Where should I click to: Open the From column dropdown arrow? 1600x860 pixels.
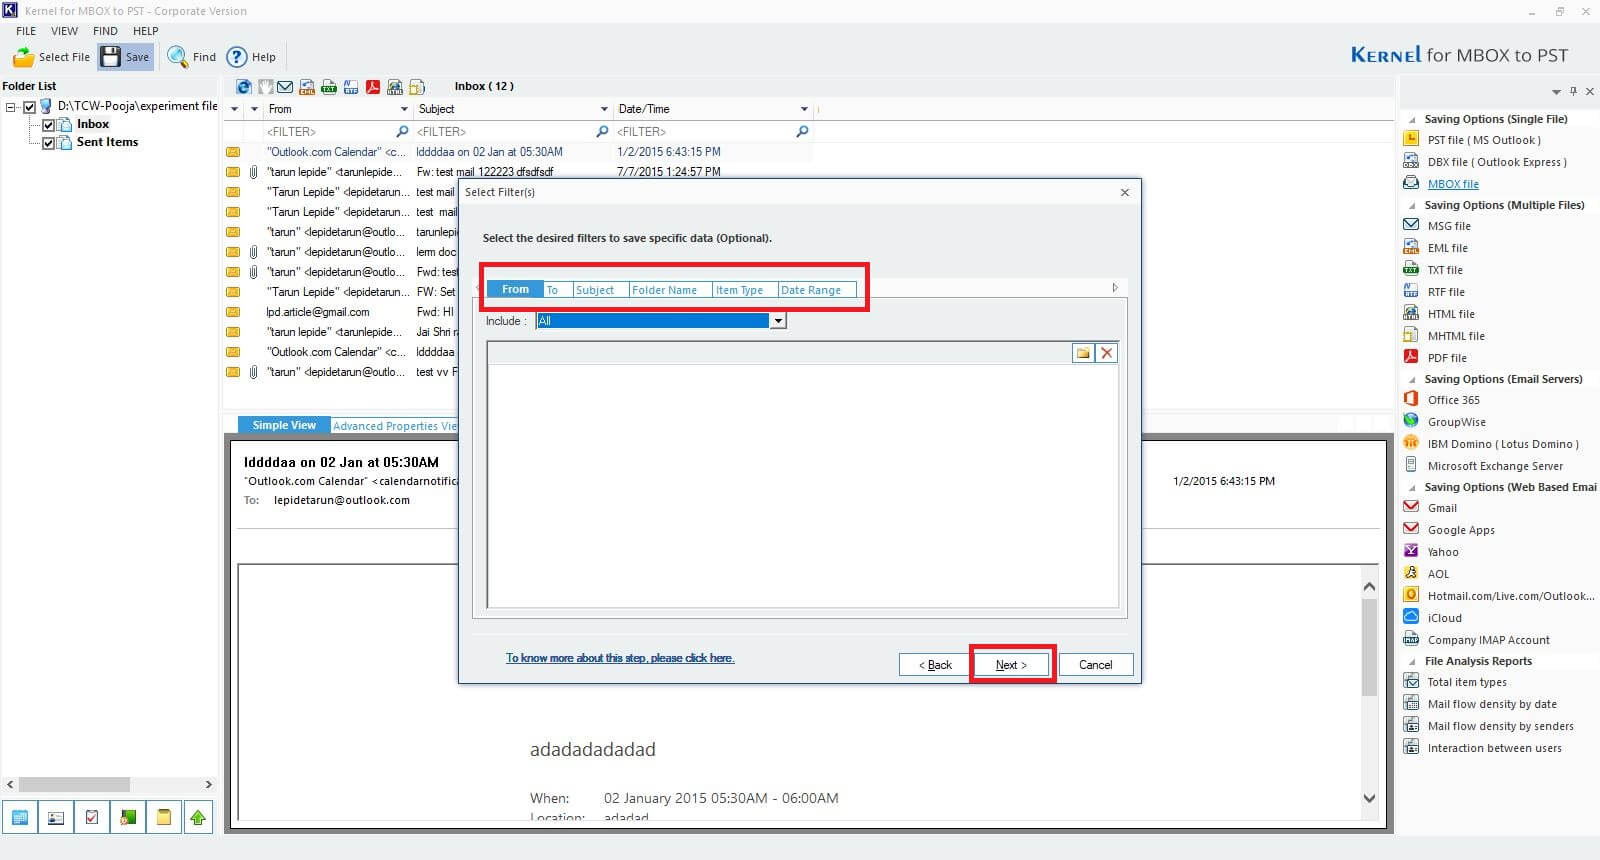[404, 109]
